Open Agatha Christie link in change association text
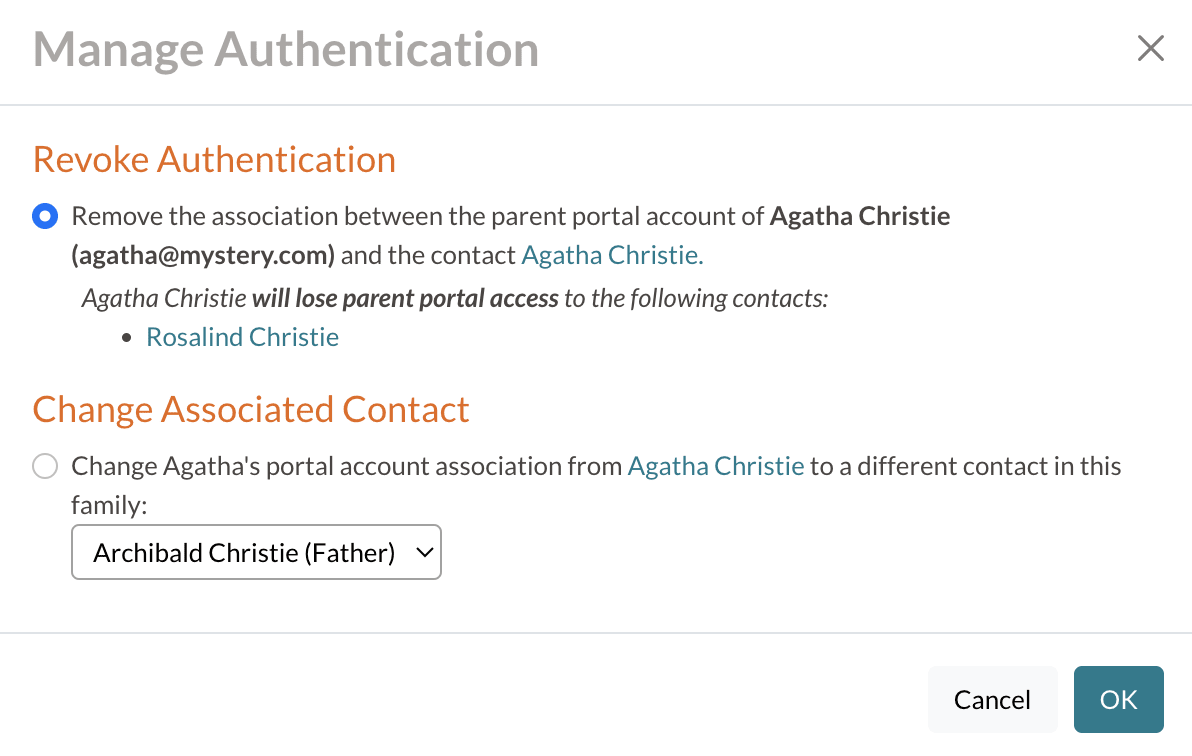 pos(715,466)
